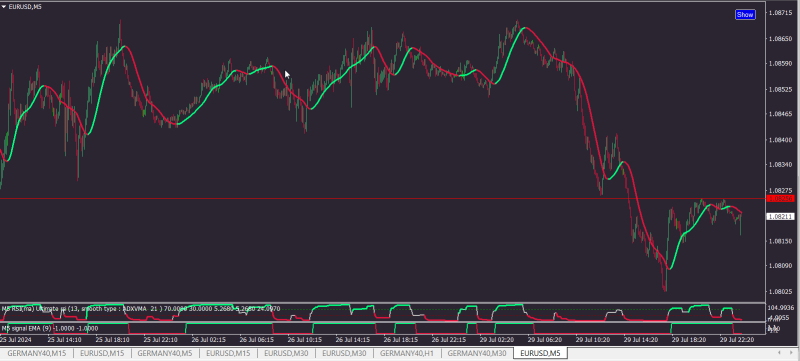Open the EURUSD,M30 tab left of GERMANY40,H1
The width and height of the screenshot is (800, 361).
[344, 353]
